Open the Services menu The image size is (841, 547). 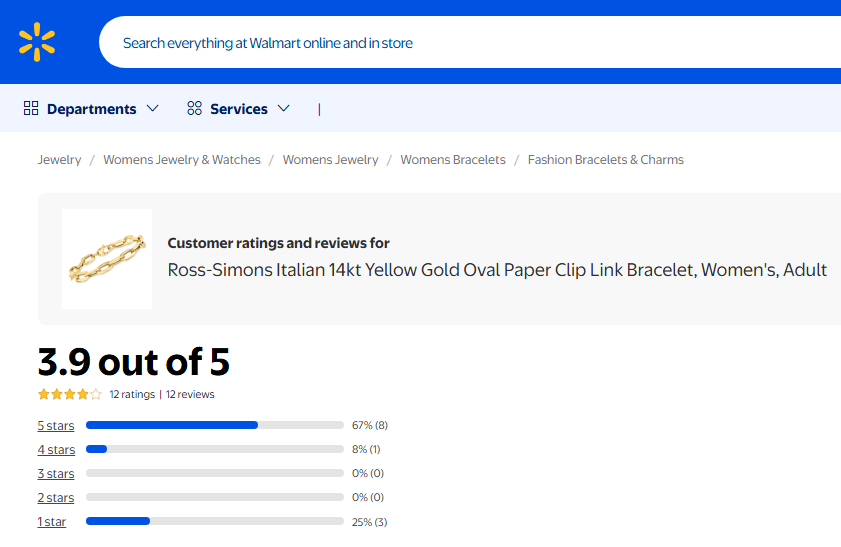[239, 108]
